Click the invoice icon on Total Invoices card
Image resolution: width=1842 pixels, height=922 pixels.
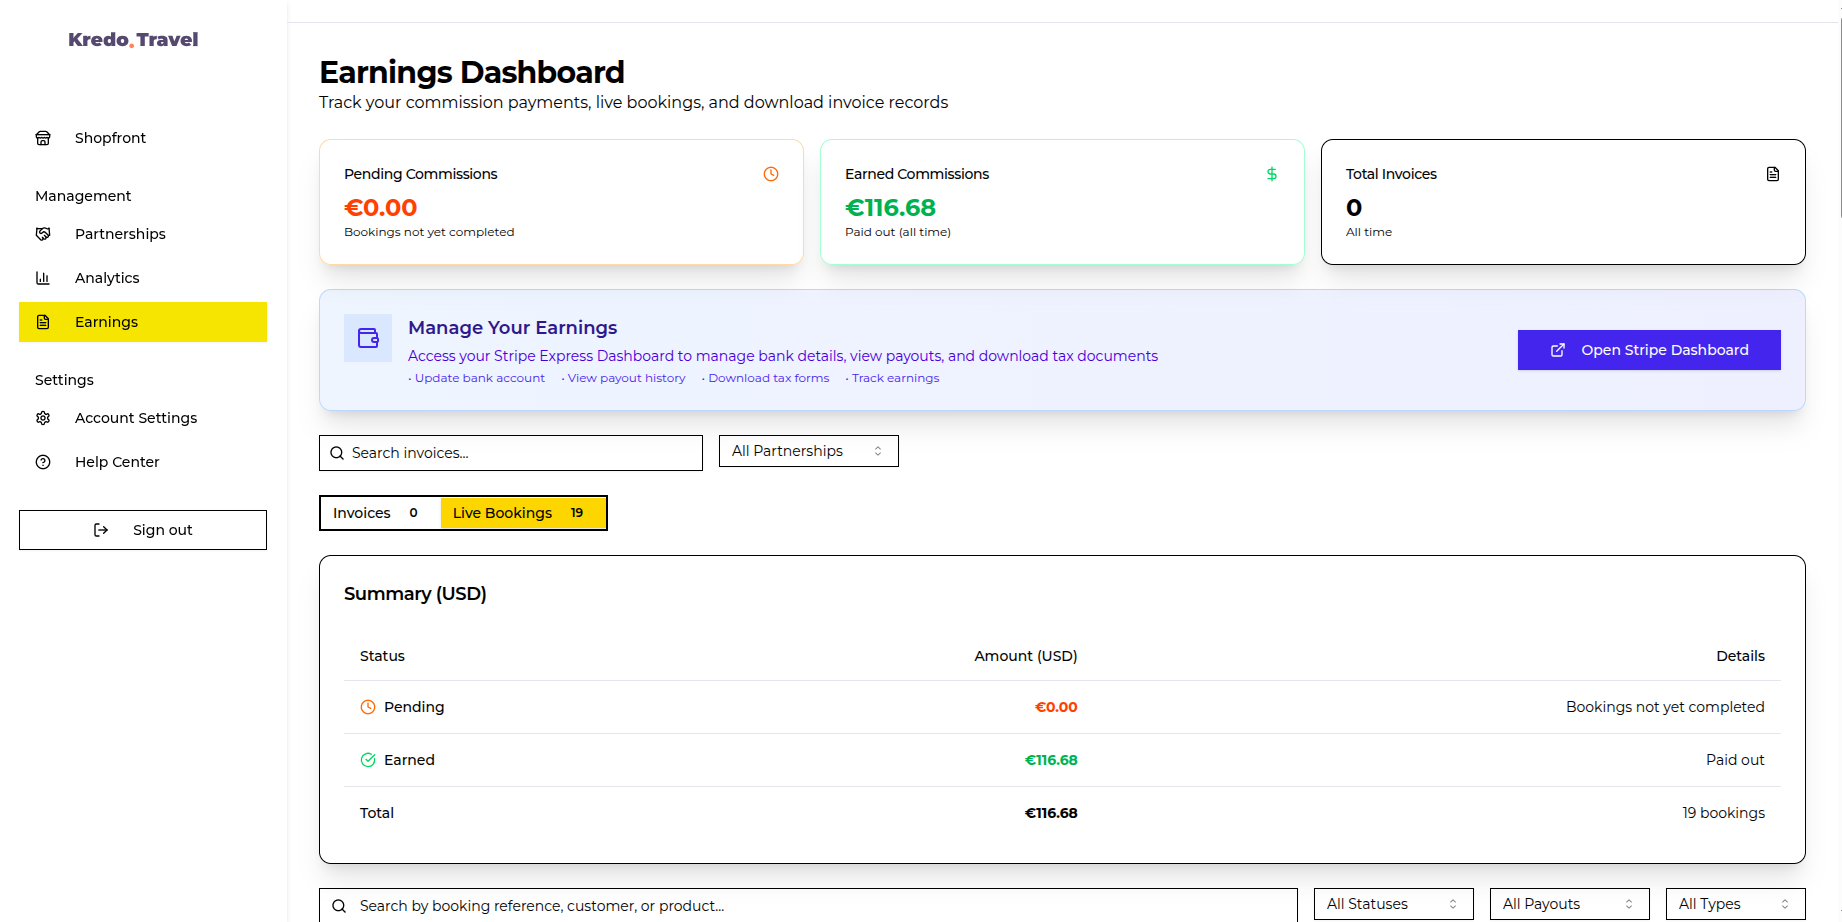[x=1773, y=173]
